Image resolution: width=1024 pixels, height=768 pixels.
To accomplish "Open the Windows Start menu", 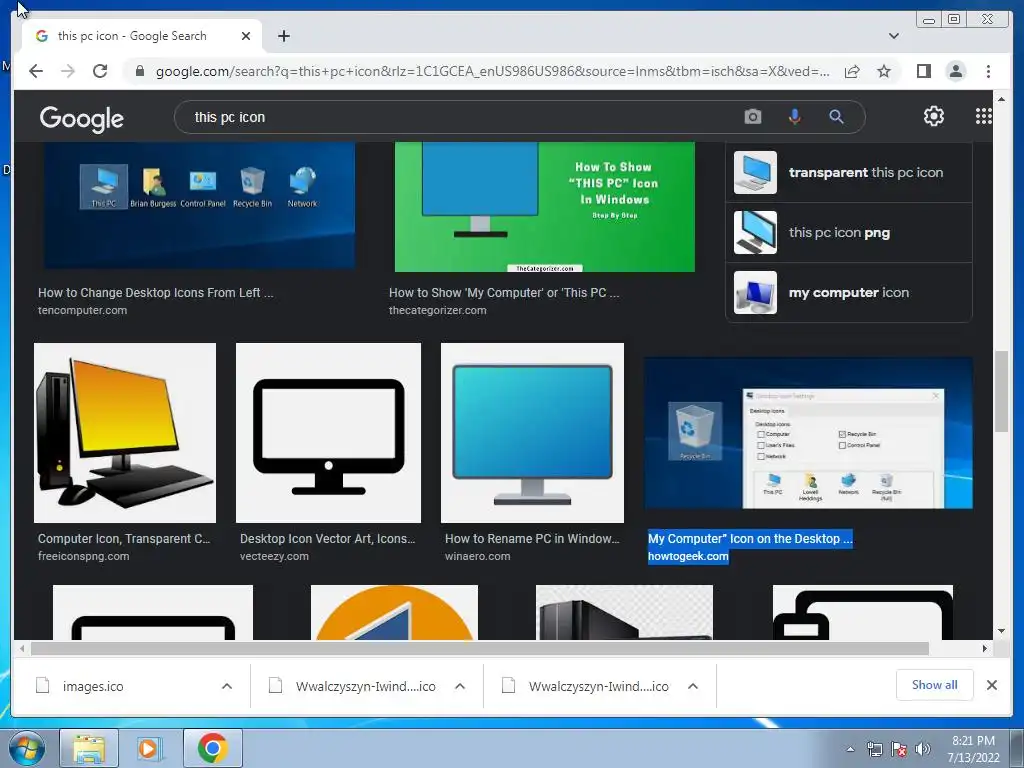I will coord(27,748).
